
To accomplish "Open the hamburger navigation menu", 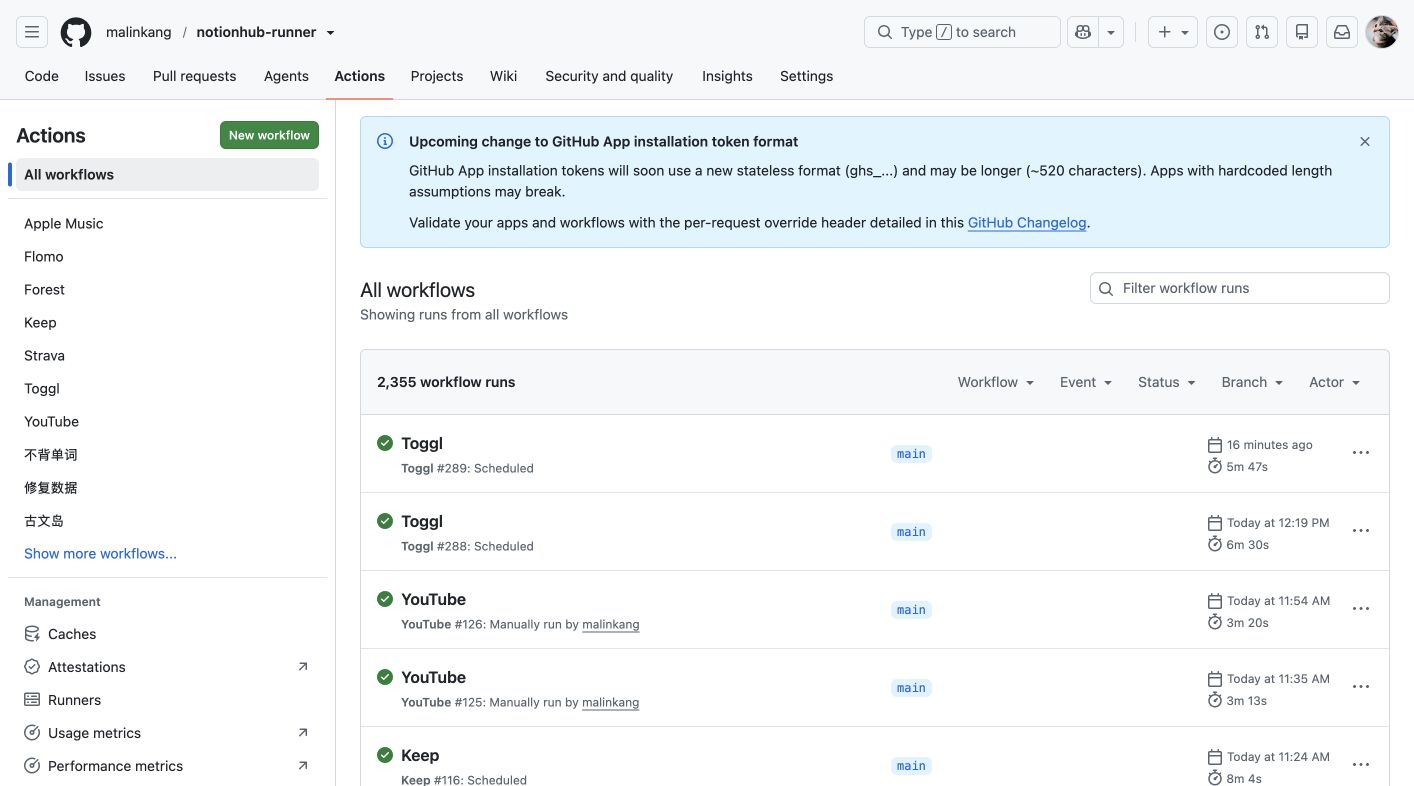I will 32,32.
